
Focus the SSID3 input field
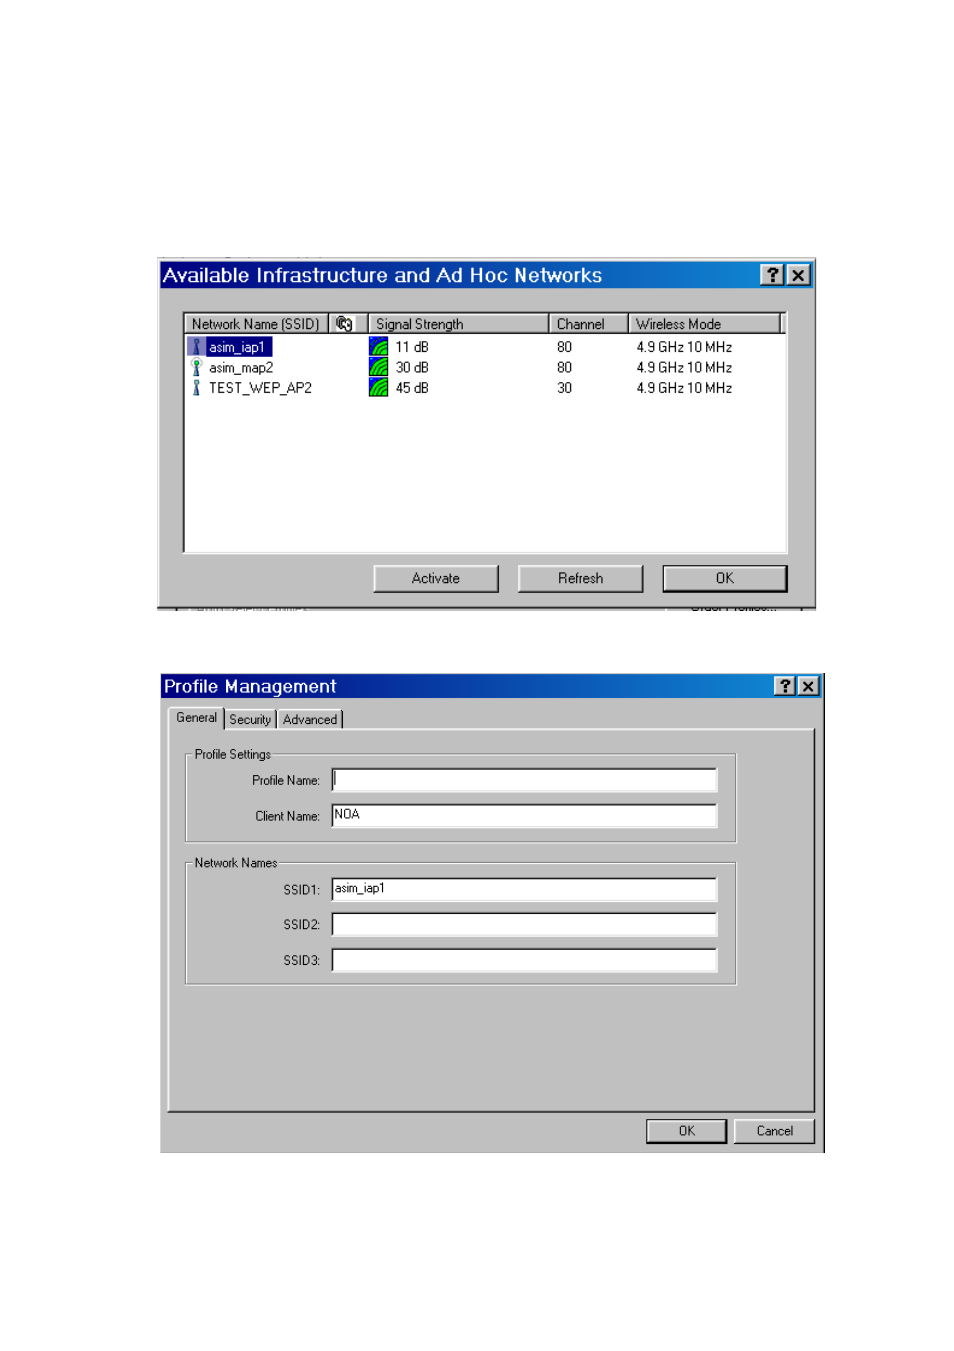click(524, 960)
